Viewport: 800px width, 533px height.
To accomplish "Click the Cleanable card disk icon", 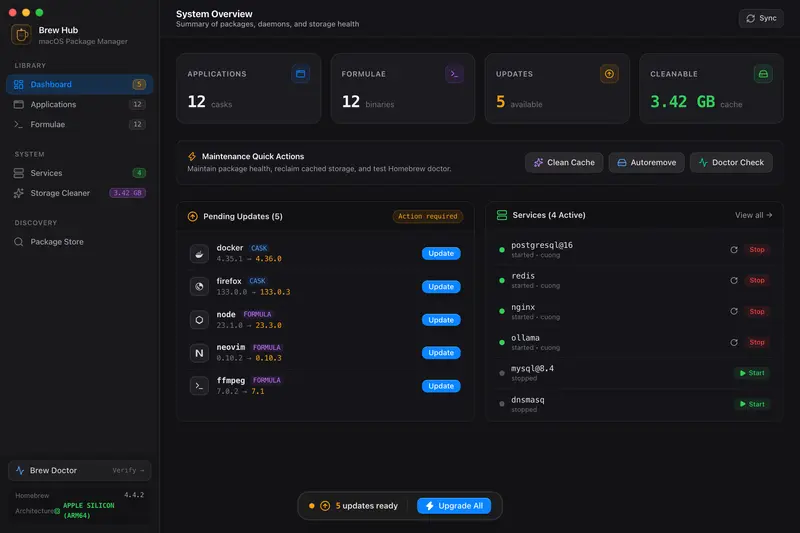I will tap(763, 74).
